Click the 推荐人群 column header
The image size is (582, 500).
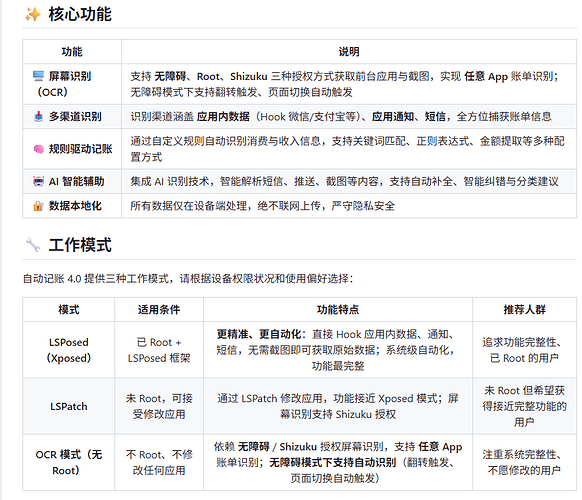(x=524, y=310)
